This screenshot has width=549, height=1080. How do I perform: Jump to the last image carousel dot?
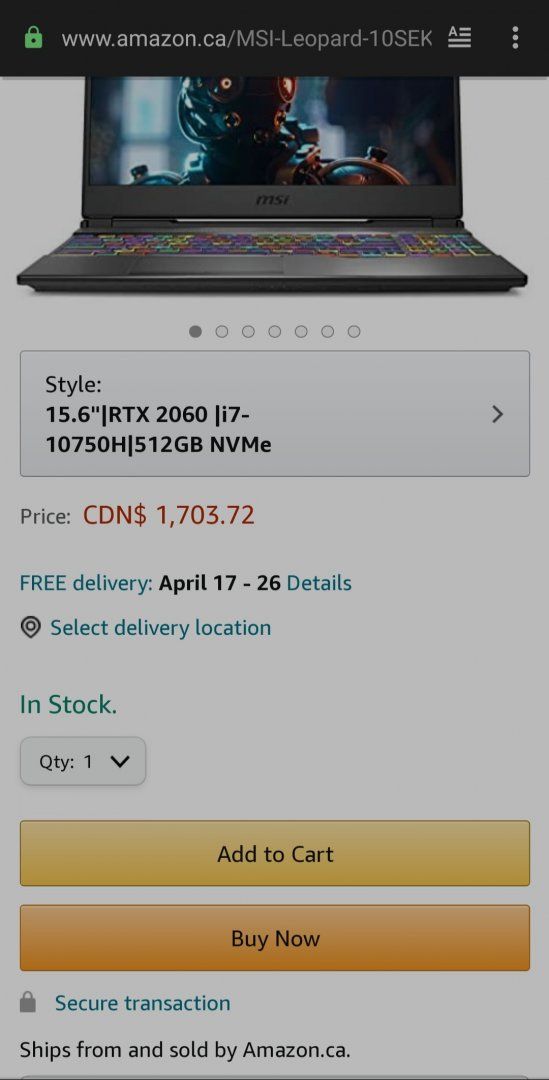(354, 332)
